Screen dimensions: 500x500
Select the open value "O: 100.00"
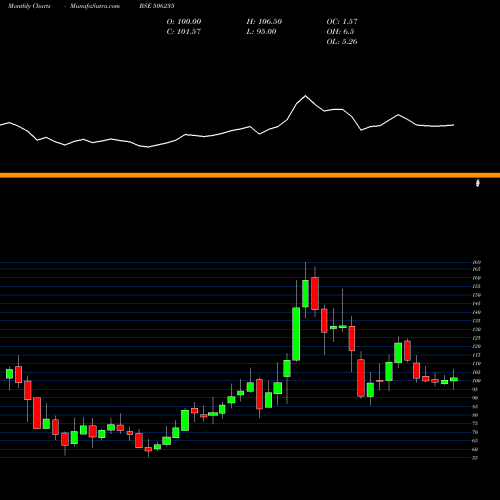click(184, 22)
